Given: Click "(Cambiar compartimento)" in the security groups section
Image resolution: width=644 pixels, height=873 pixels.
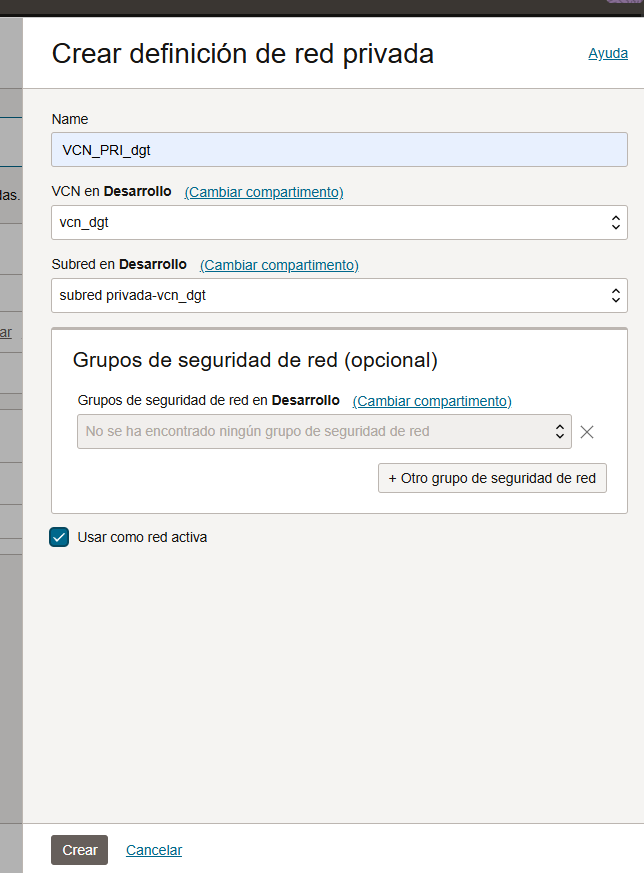Looking at the screenshot, I should pyautogui.click(x=431, y=400).
